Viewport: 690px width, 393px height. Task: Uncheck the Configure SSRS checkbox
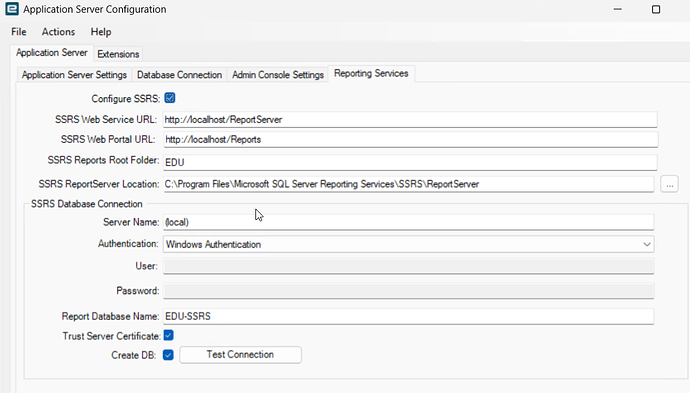(x=170, y=98)
